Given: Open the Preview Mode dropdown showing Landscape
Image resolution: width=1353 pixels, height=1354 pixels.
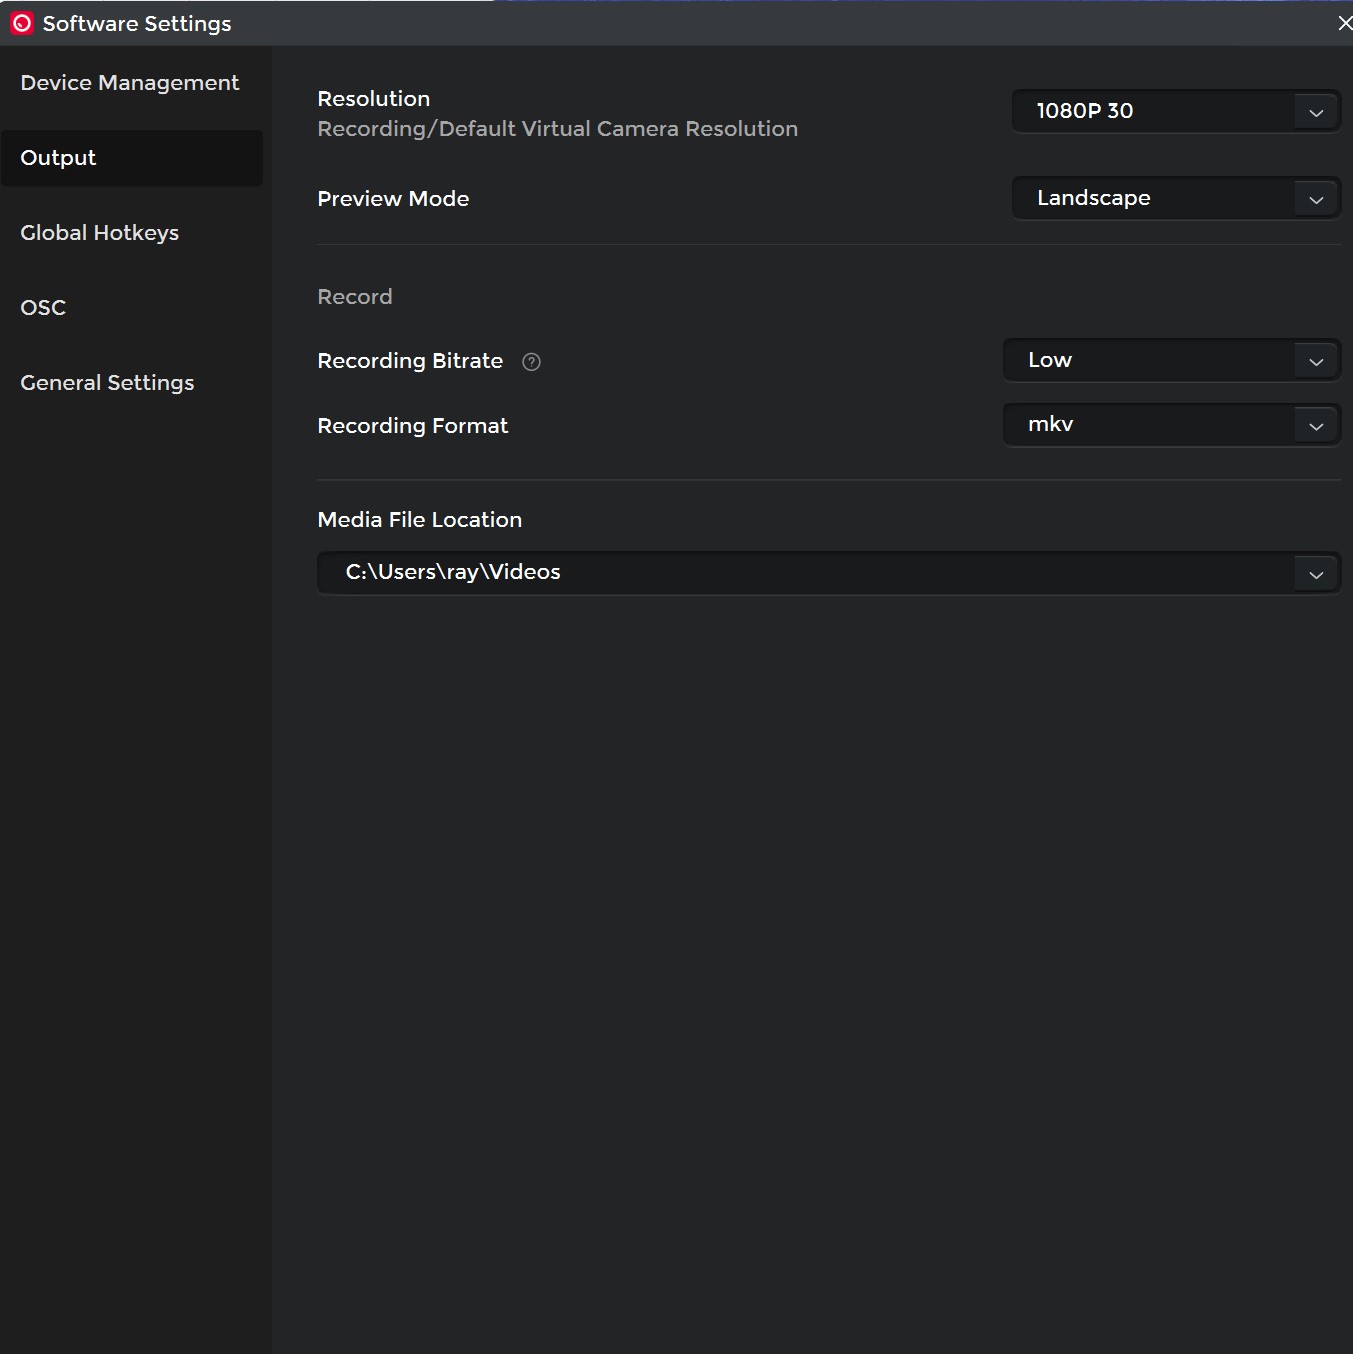Looking at the screenshot, I should 1150,198.
